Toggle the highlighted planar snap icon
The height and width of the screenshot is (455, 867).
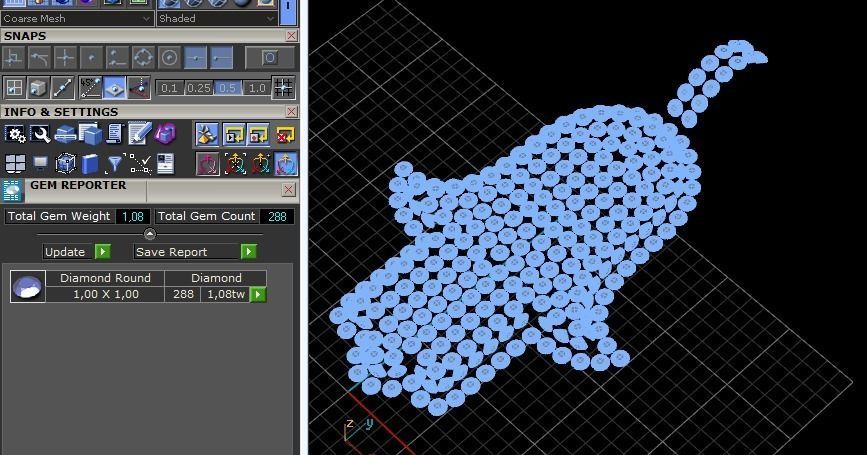[114, 87]
